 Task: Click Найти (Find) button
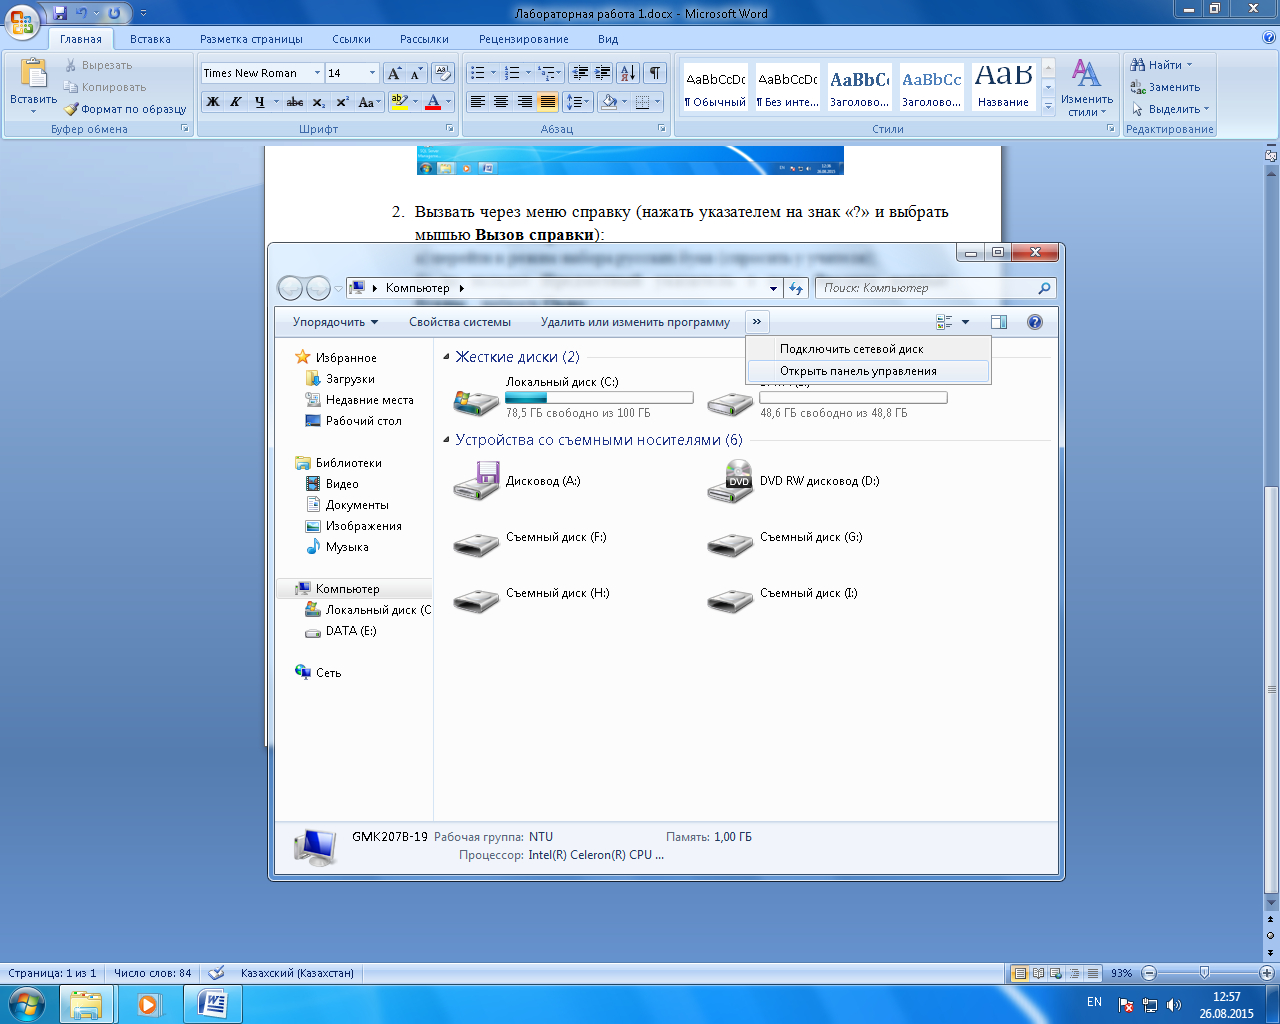pos(1161,65)
